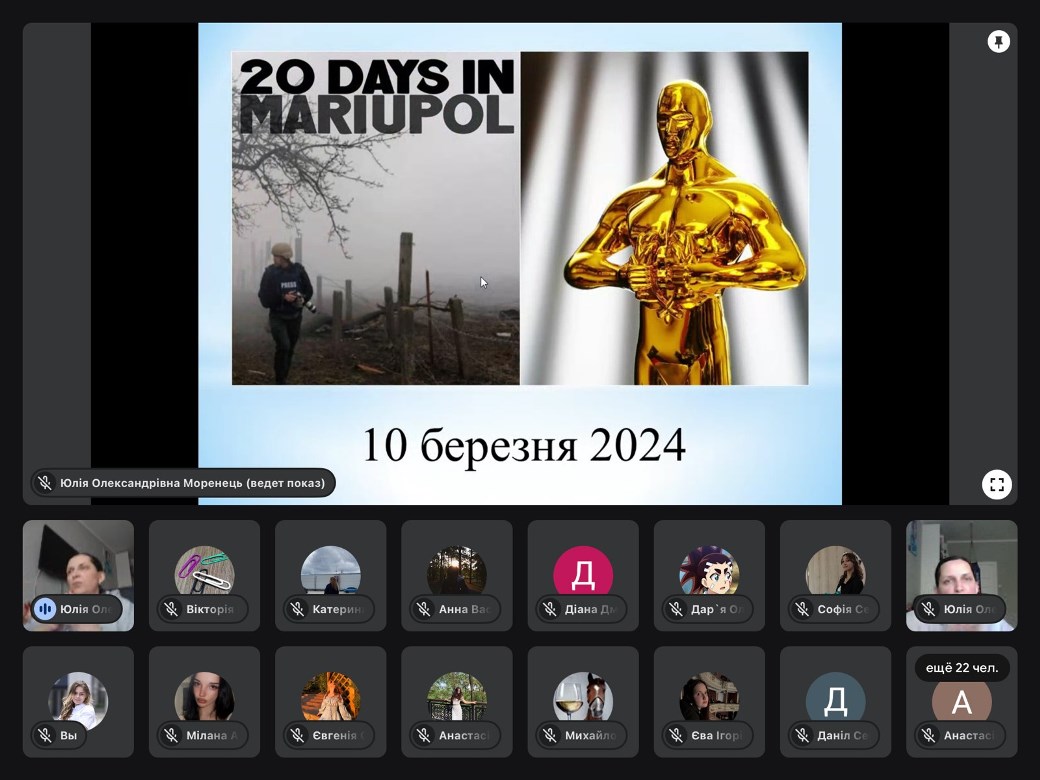Image resolution: width=1040 pixels, height=780 pixels.
Task: Click the name label 'Катерин'
Action: (x=337, y=609)
